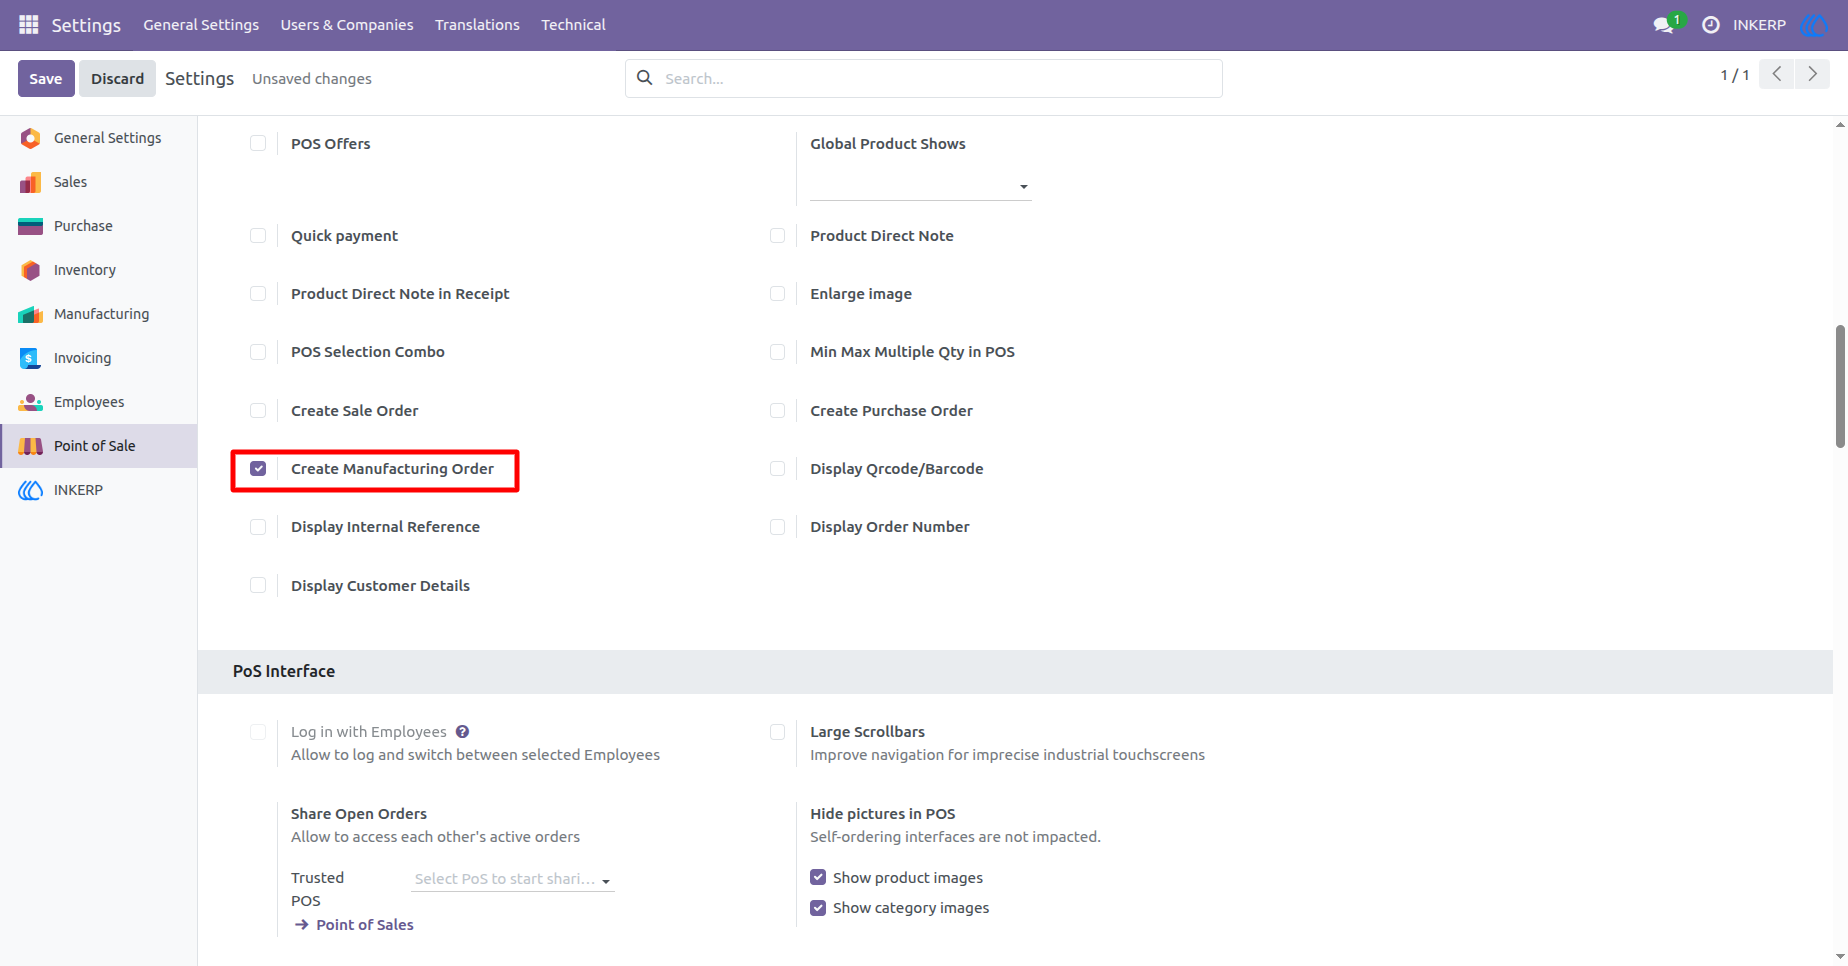Click help icon beside Log in with Employees
This screenshot has height=966, width=1848.
click(462, 732)
